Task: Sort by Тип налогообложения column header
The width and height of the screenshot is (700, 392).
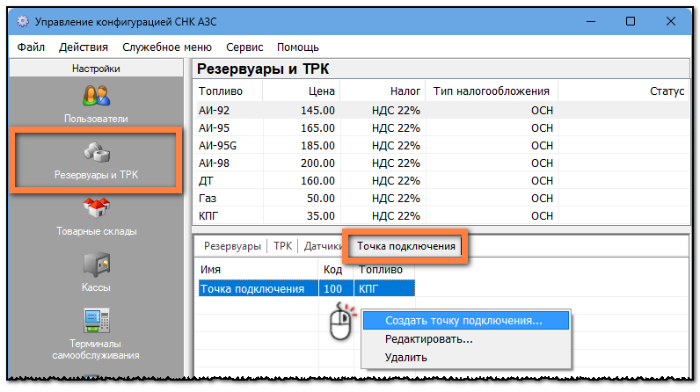Action: [492, 91]
